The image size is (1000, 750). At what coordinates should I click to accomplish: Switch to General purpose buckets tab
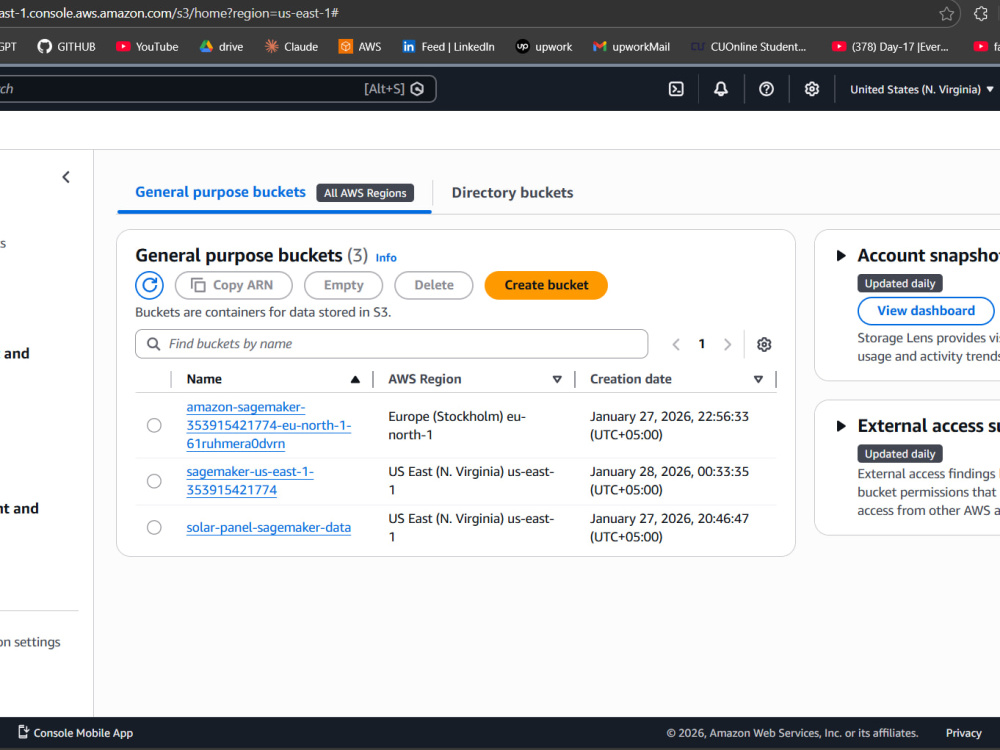(x=220, y=193)
